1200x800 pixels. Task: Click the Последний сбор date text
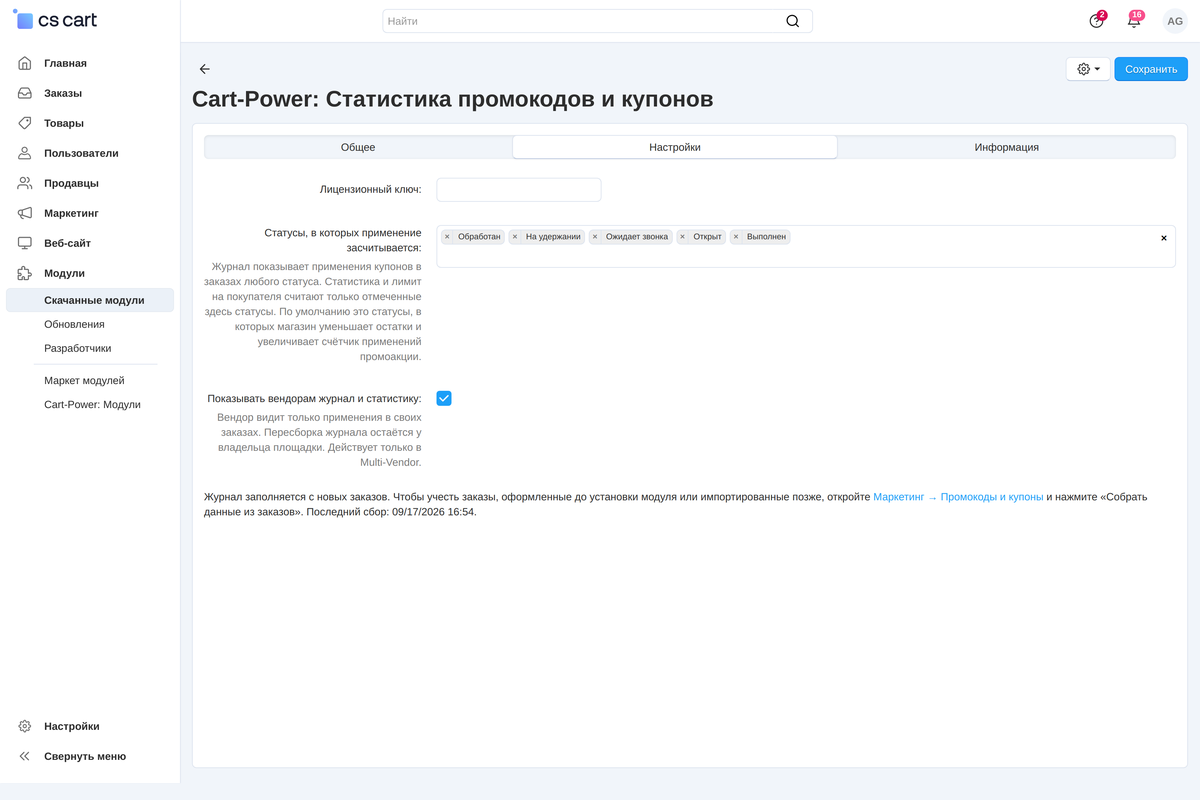[391, 512]
